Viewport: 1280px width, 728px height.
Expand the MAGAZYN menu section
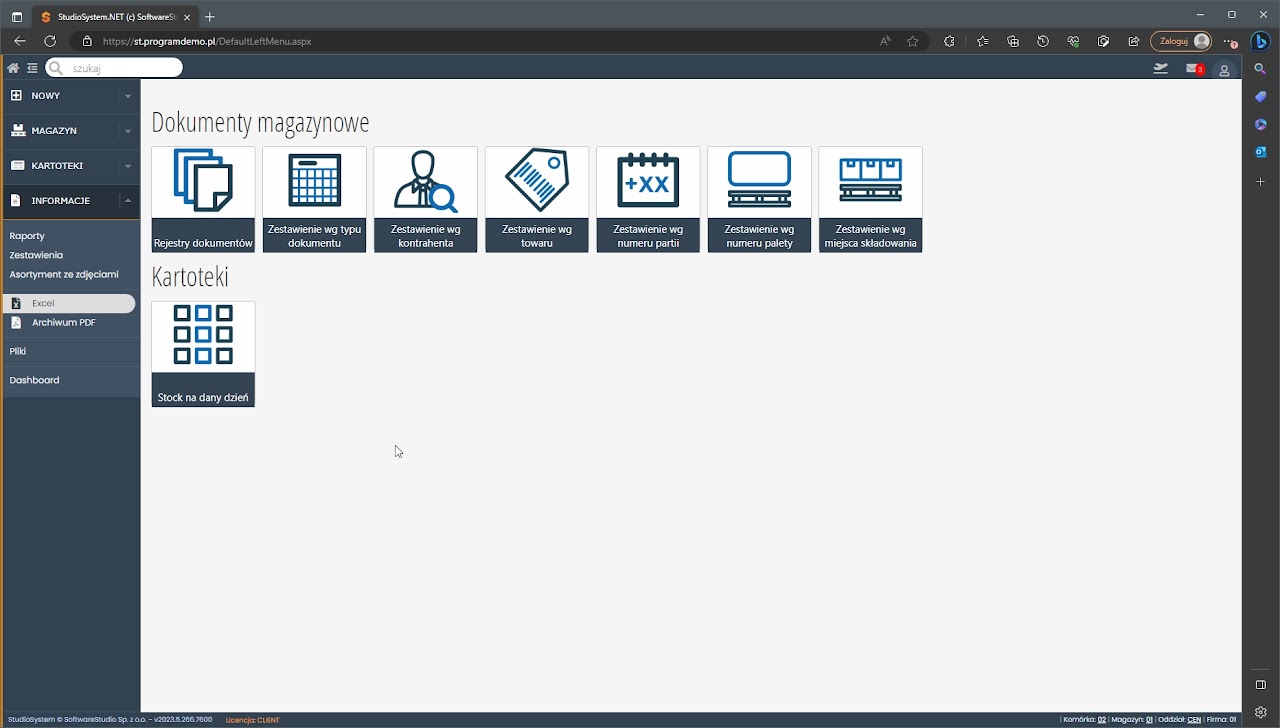pos(70,131)
